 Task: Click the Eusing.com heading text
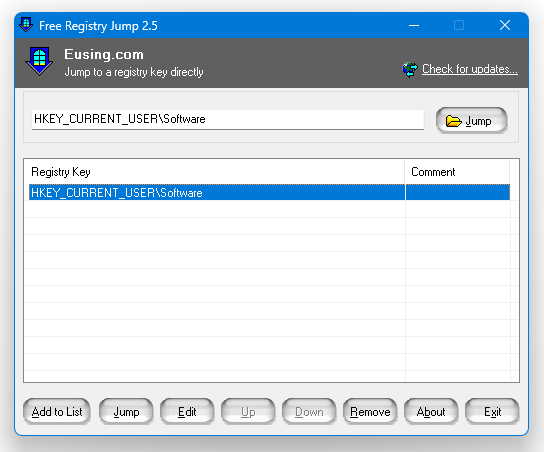pos(104,55)
